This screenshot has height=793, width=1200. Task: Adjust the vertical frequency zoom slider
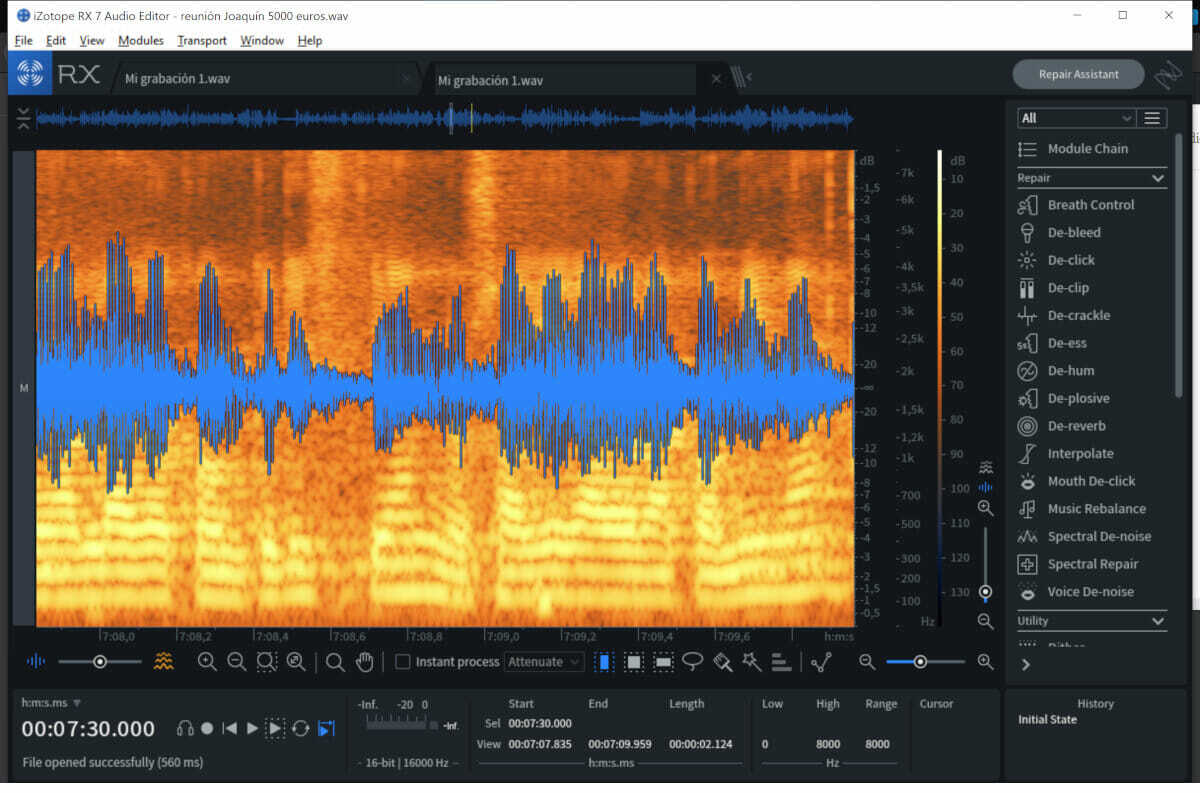pos(986,565)
